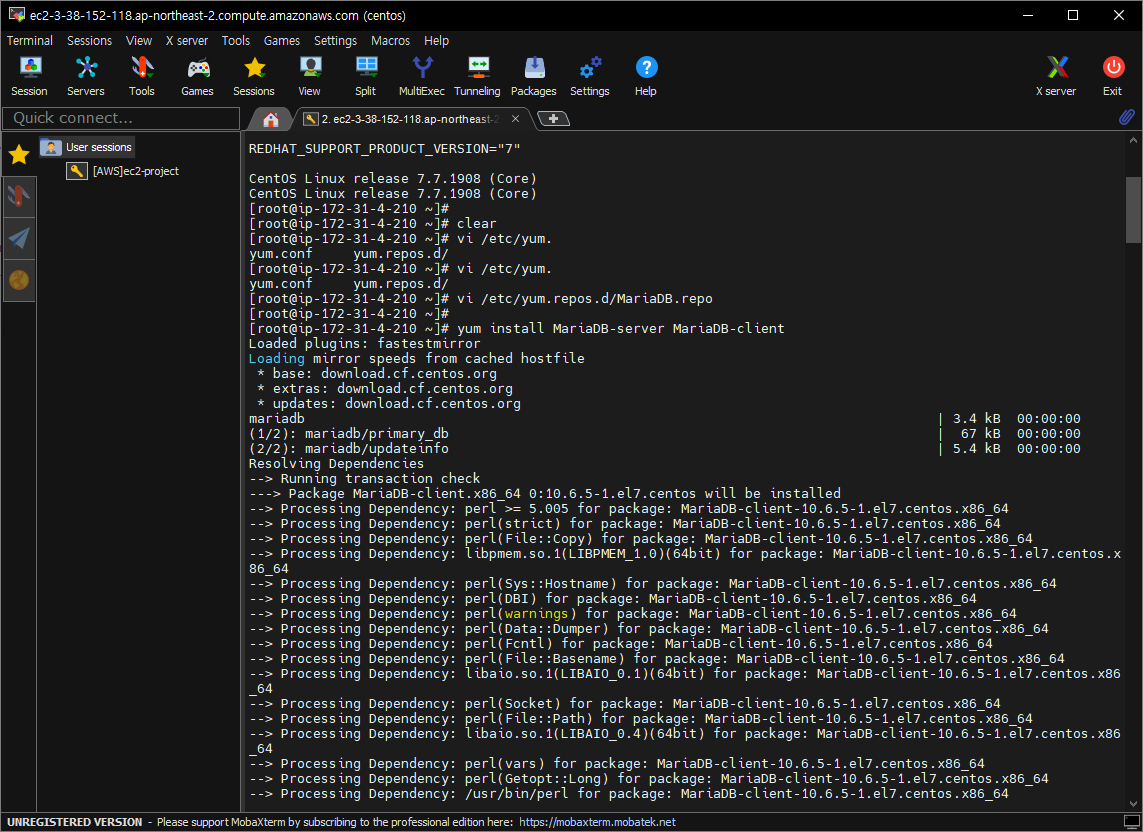Open the Terminal menu

click(30, 41)
